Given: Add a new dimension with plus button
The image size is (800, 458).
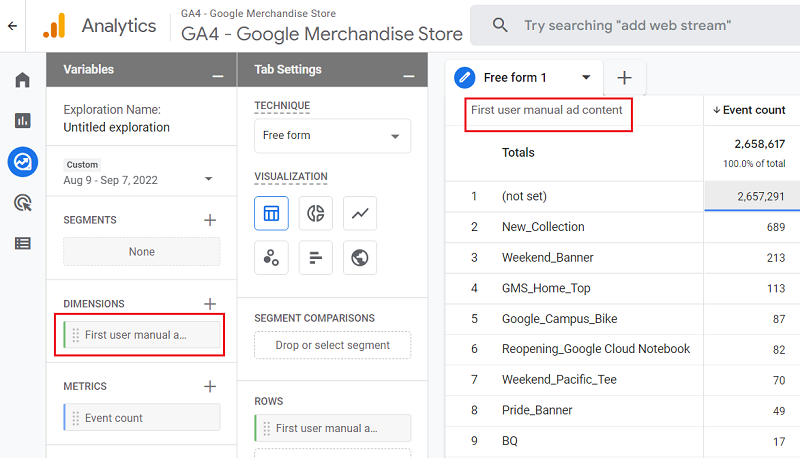Looking at the screenshot, I should [210, 304].
